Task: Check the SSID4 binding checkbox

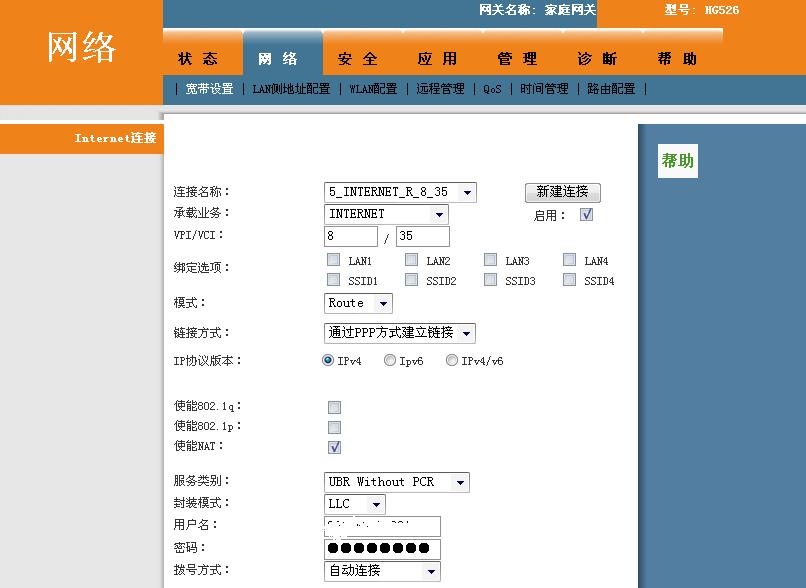Action: click(x=569, y=280)
